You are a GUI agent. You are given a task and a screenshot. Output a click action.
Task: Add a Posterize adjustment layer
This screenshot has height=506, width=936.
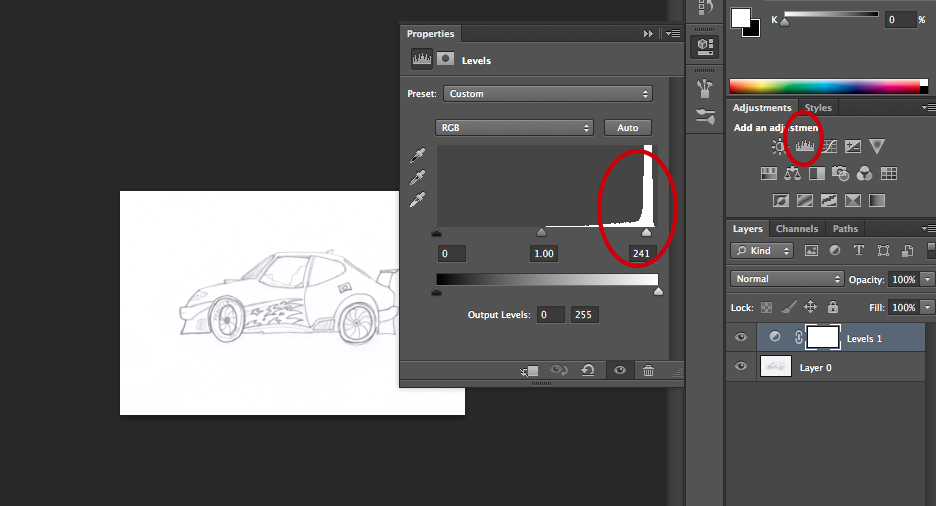tap(805, 200)
